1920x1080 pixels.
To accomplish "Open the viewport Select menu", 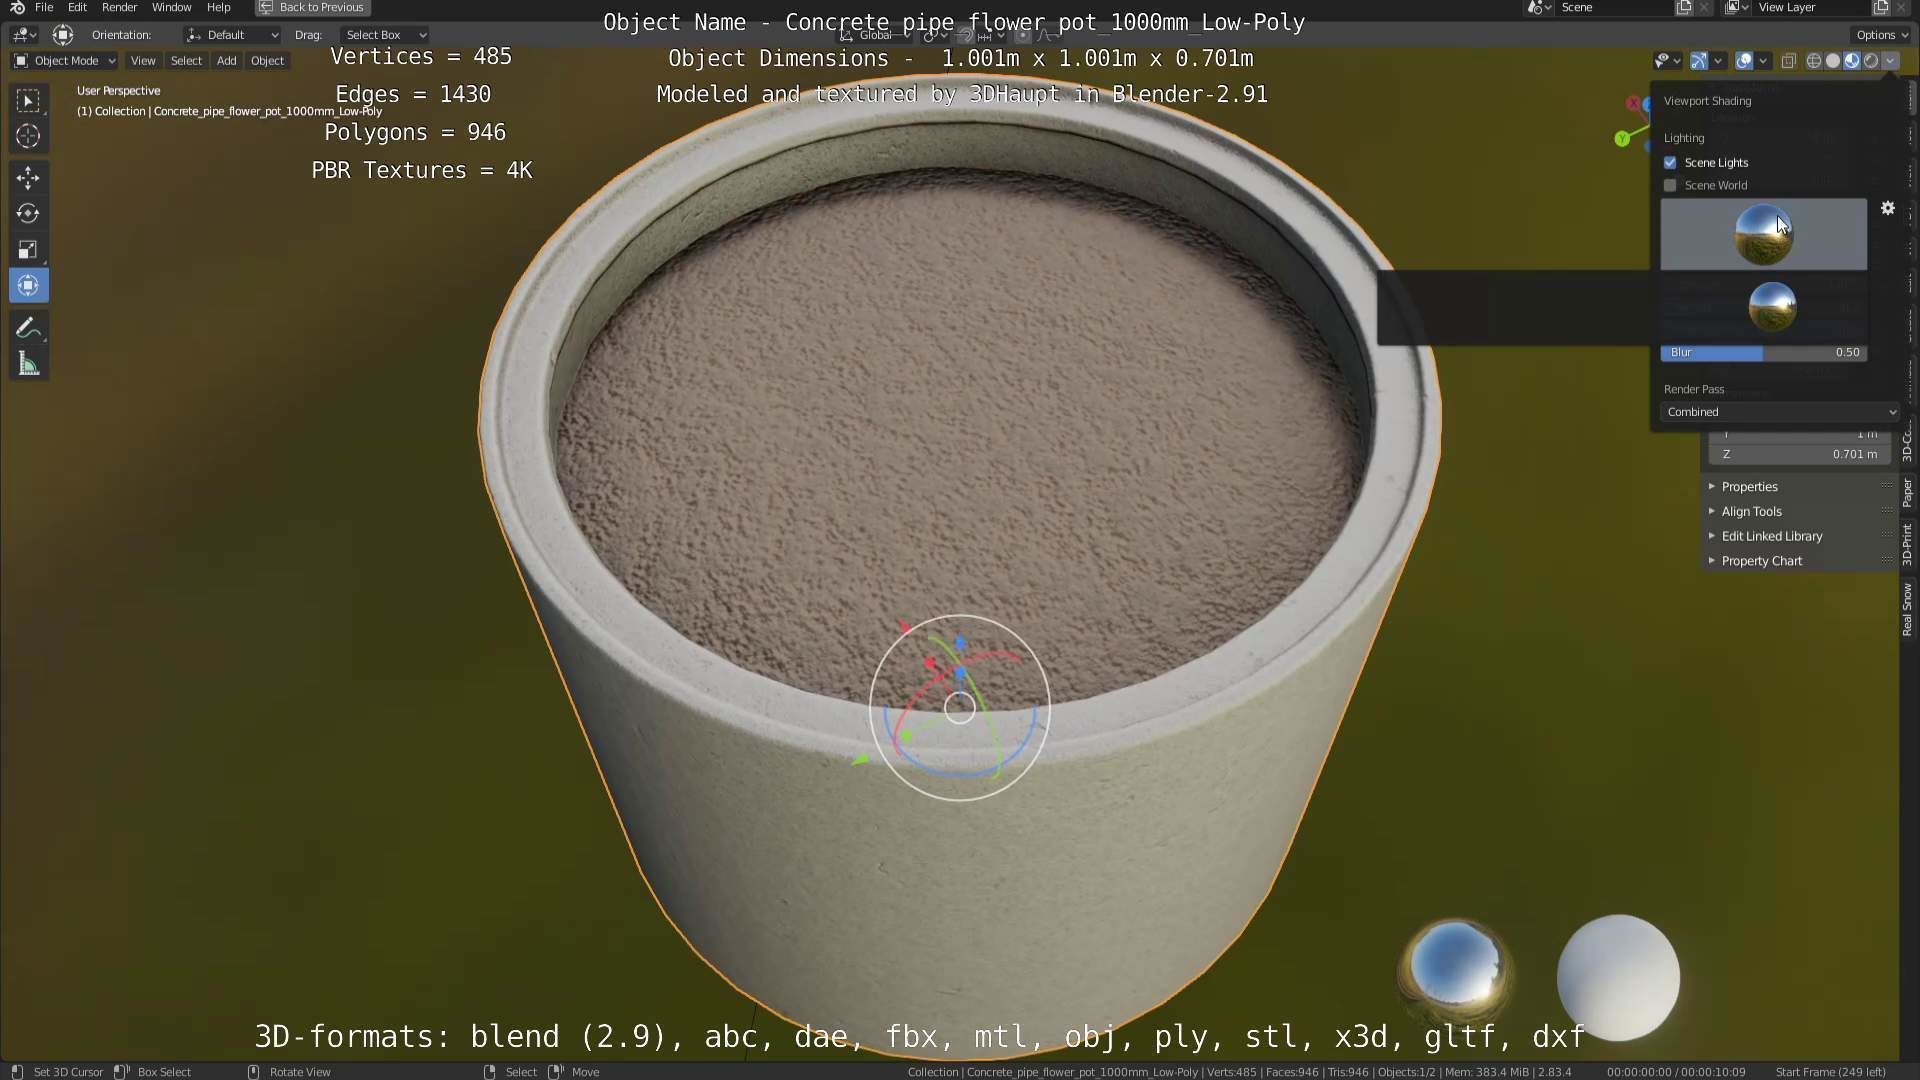I will (x=186, y=61).
